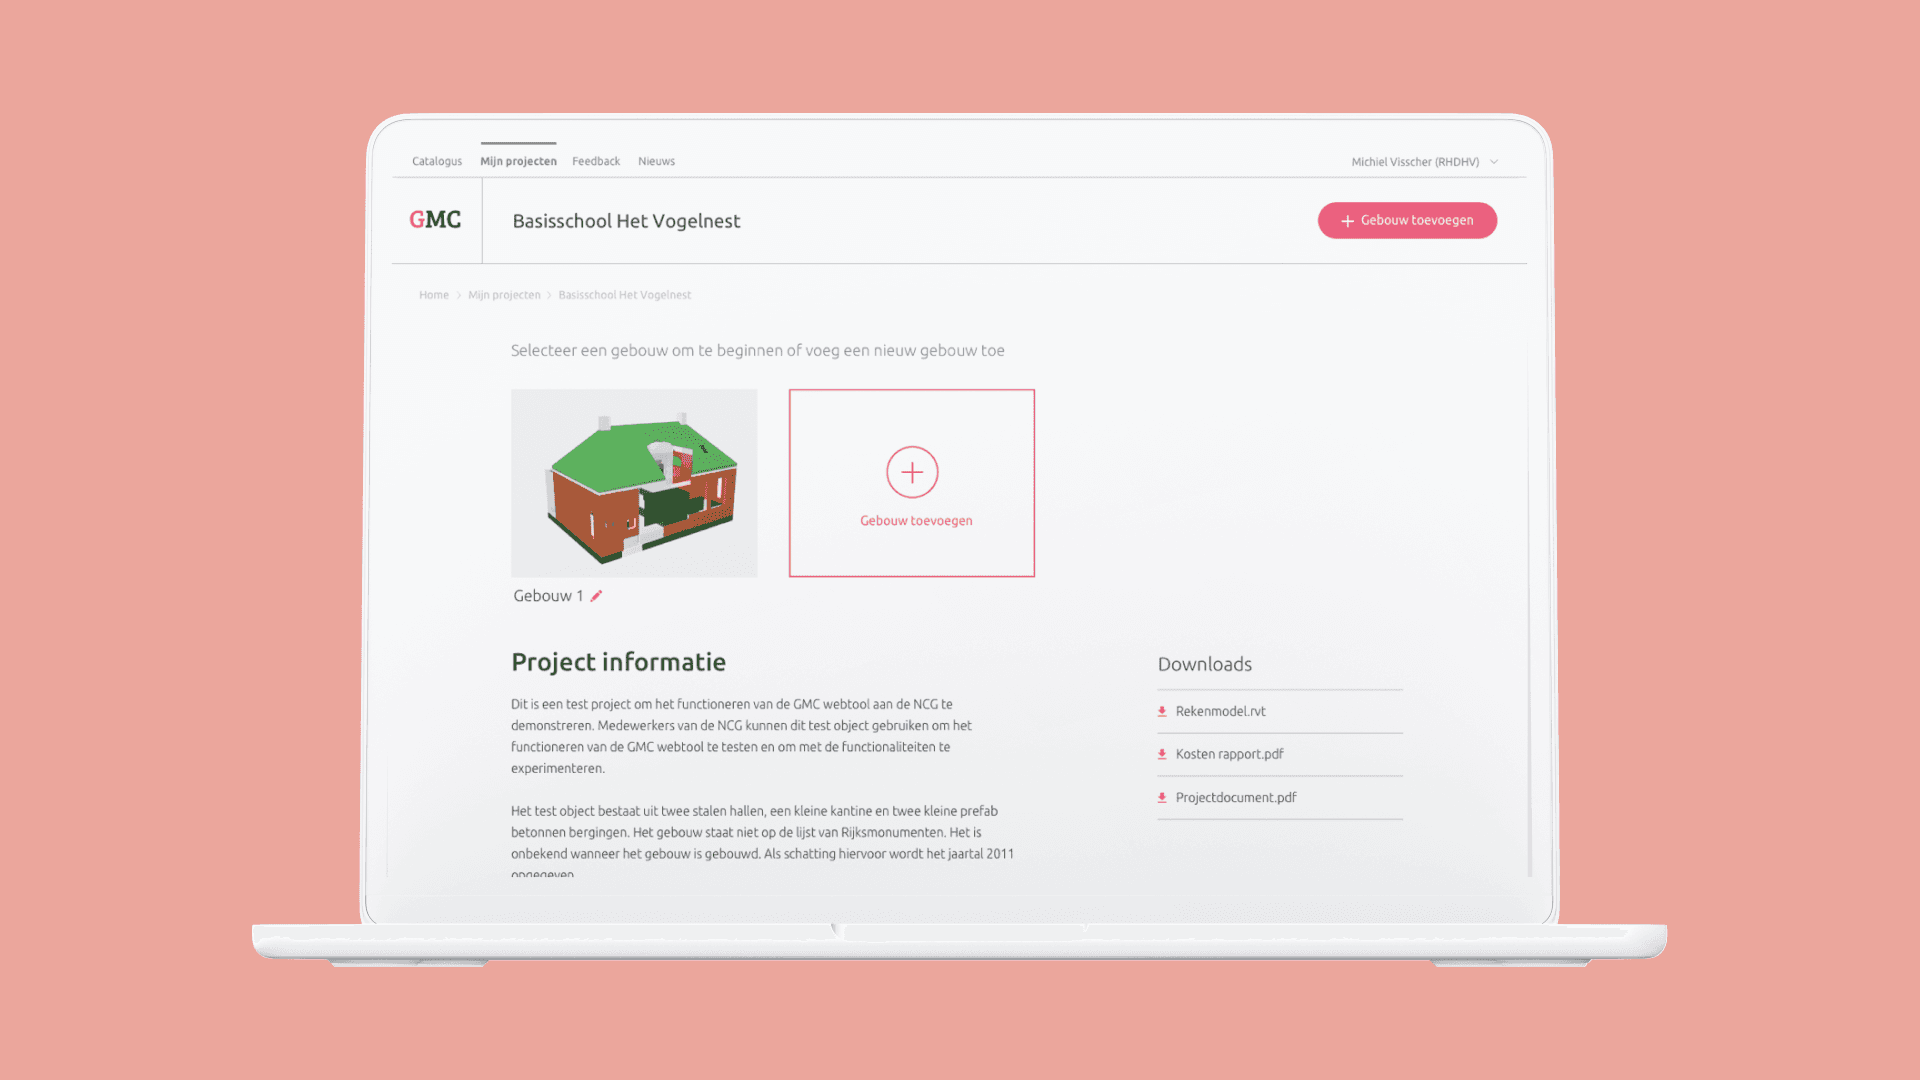Click the download icon beside Projectdocument.pdf
This screenshot has height=1080, width=1920.
1162,798
